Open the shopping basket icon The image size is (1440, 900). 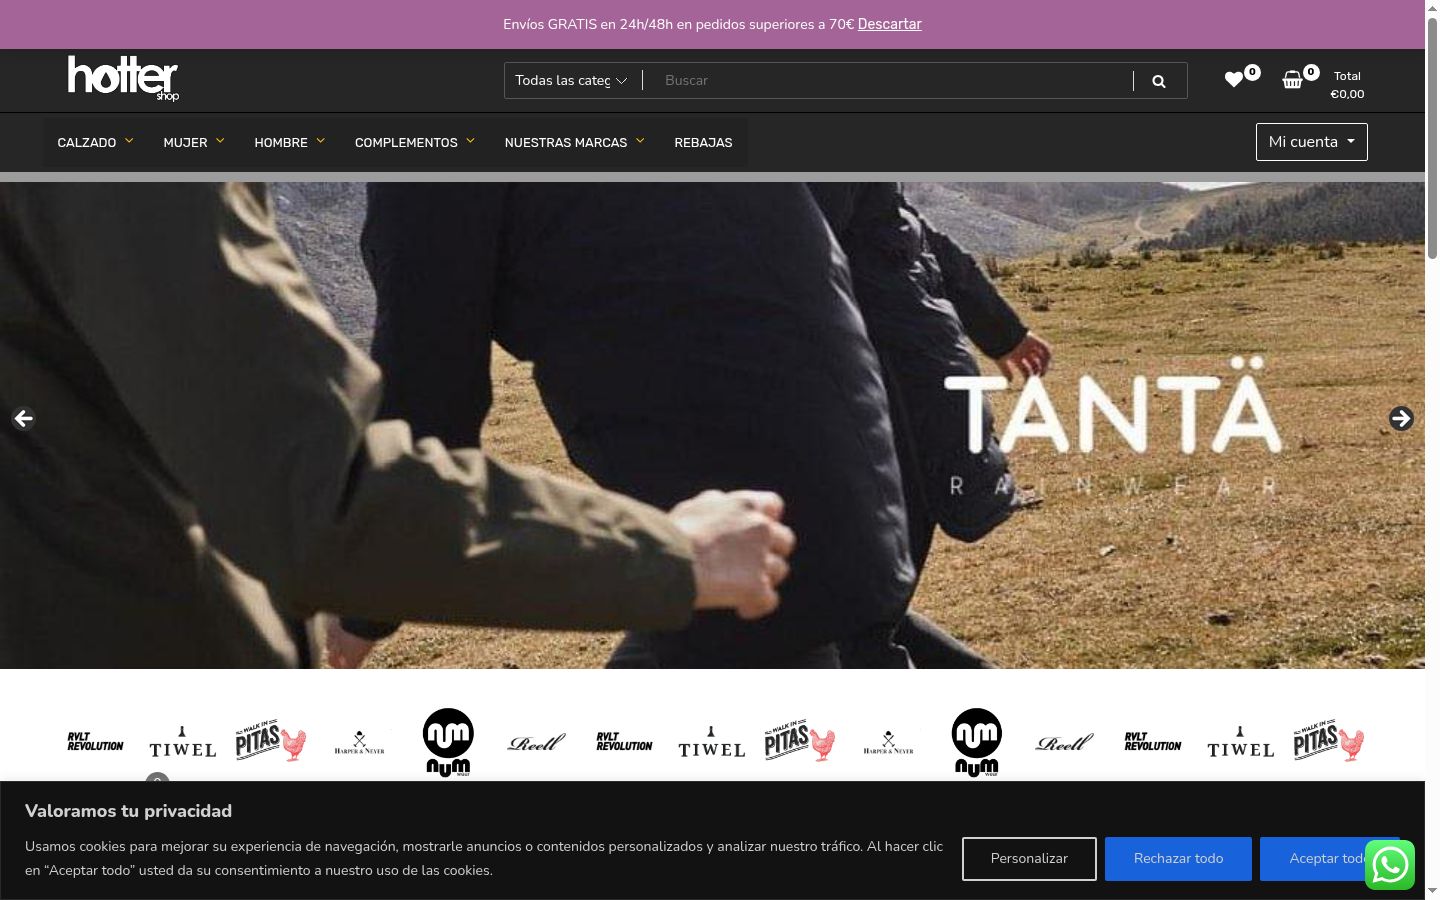pos(1292,79)
